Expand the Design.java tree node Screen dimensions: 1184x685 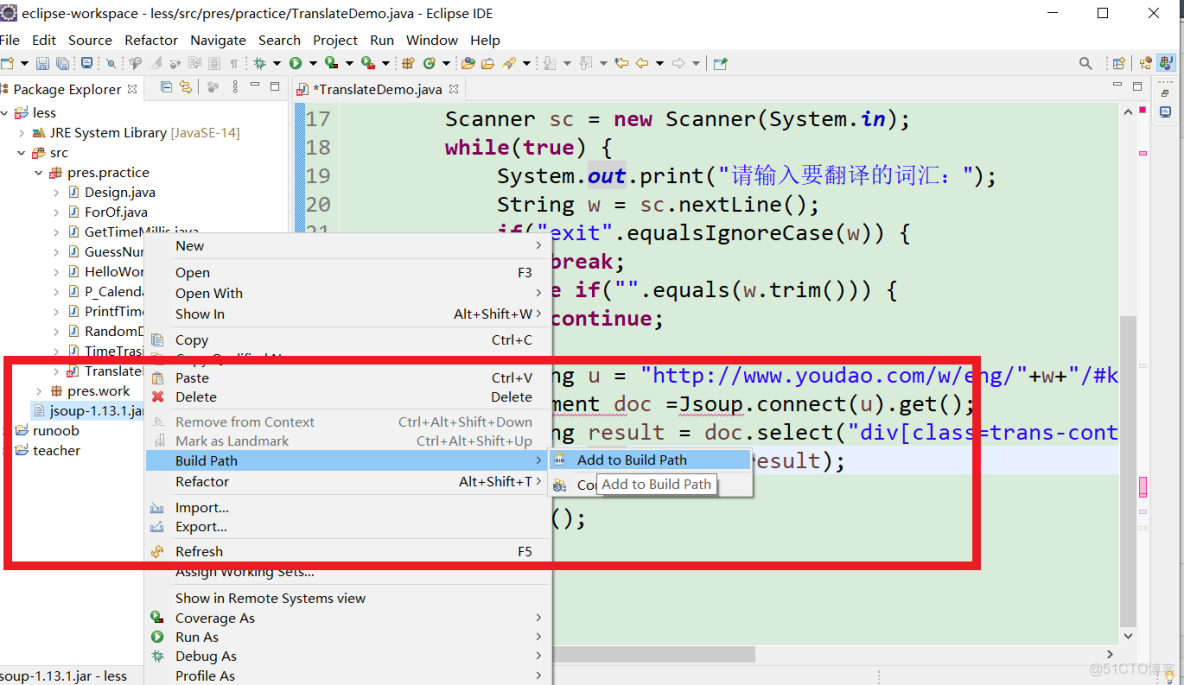click(57, 193)
